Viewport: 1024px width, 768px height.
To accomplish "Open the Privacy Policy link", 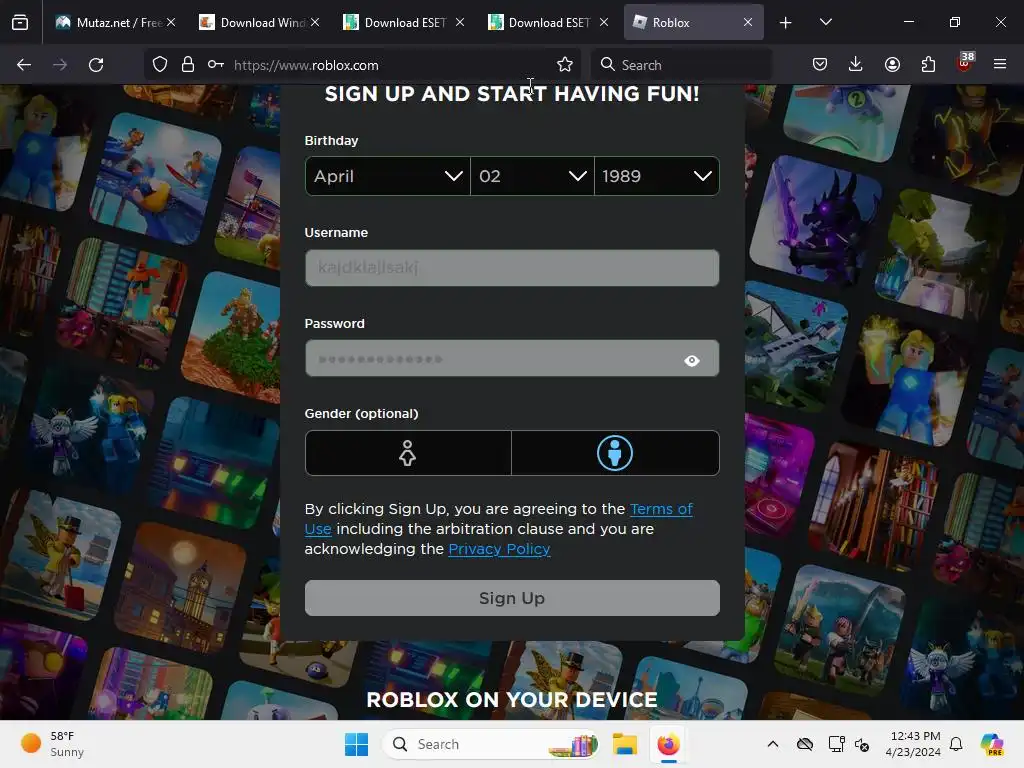I will [x=499, y=549].
